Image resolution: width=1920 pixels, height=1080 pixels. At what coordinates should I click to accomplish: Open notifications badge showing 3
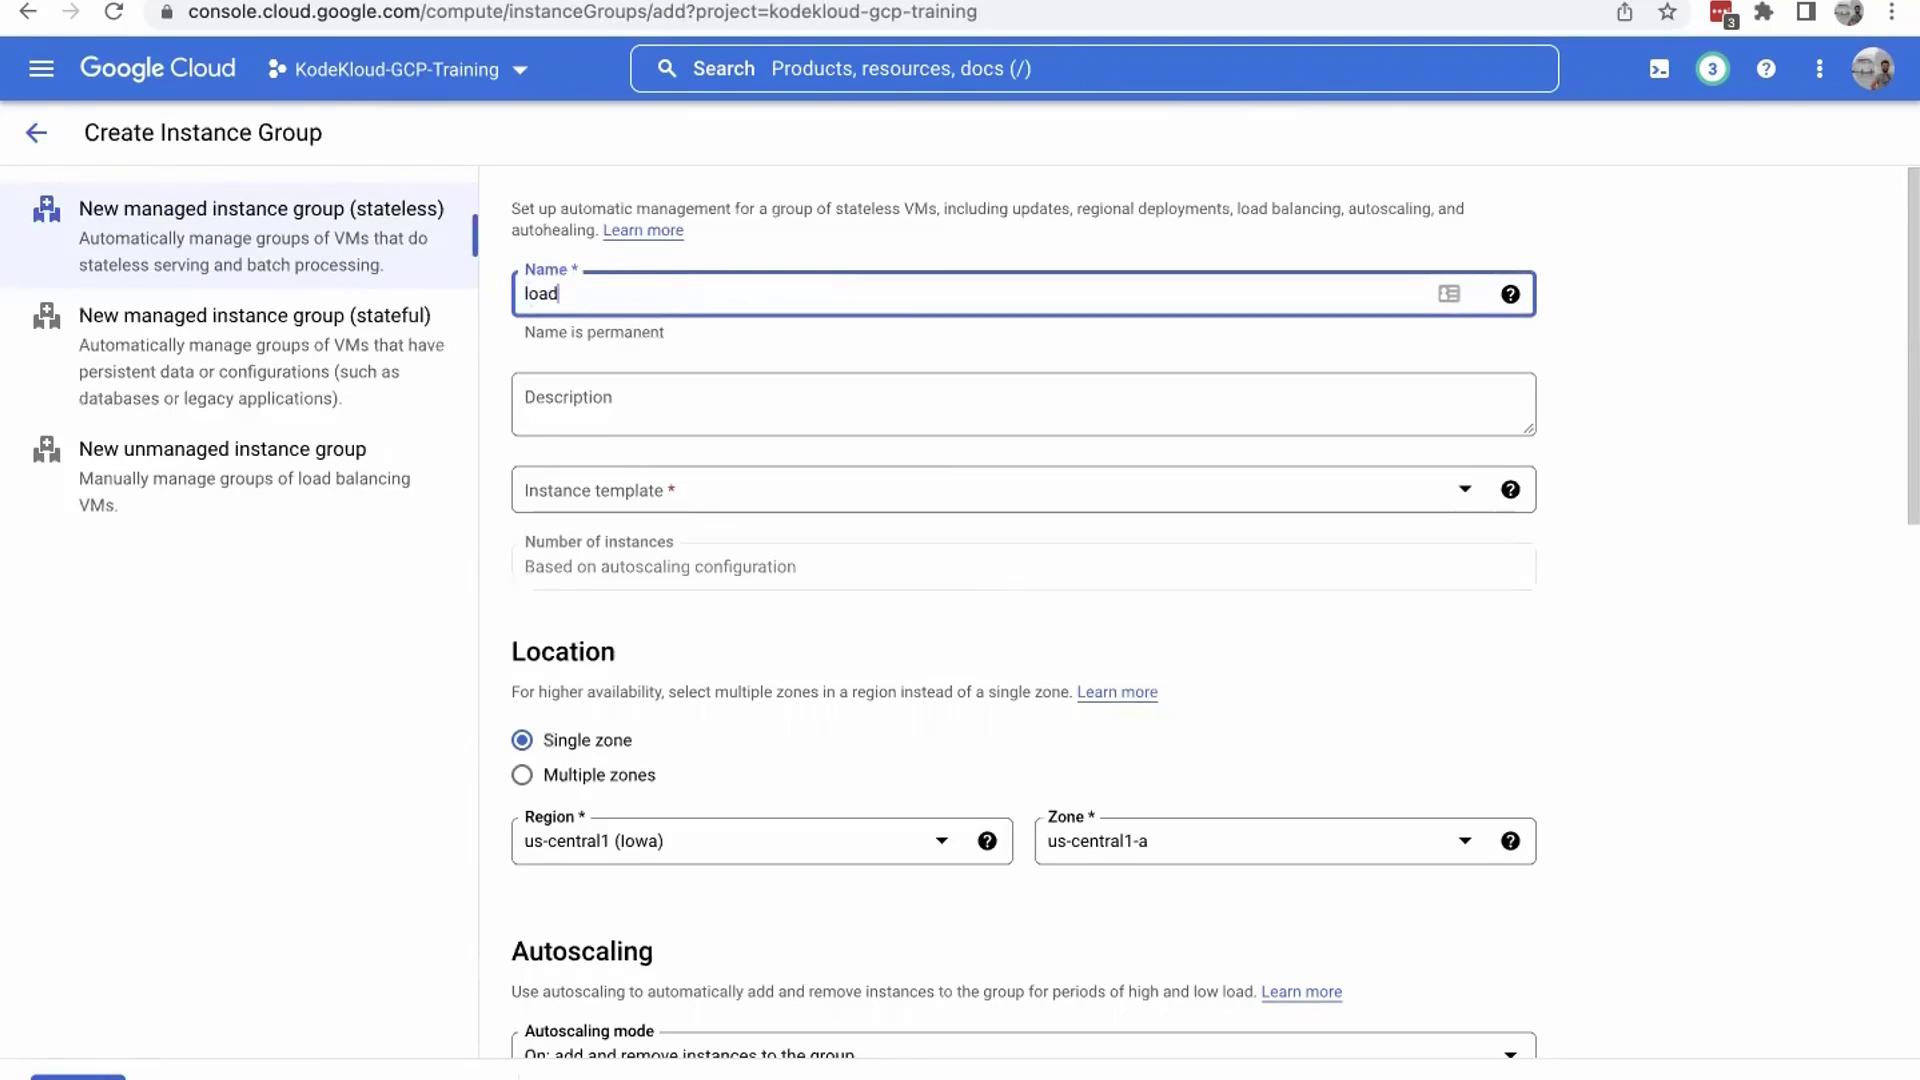click(1712, 69)
